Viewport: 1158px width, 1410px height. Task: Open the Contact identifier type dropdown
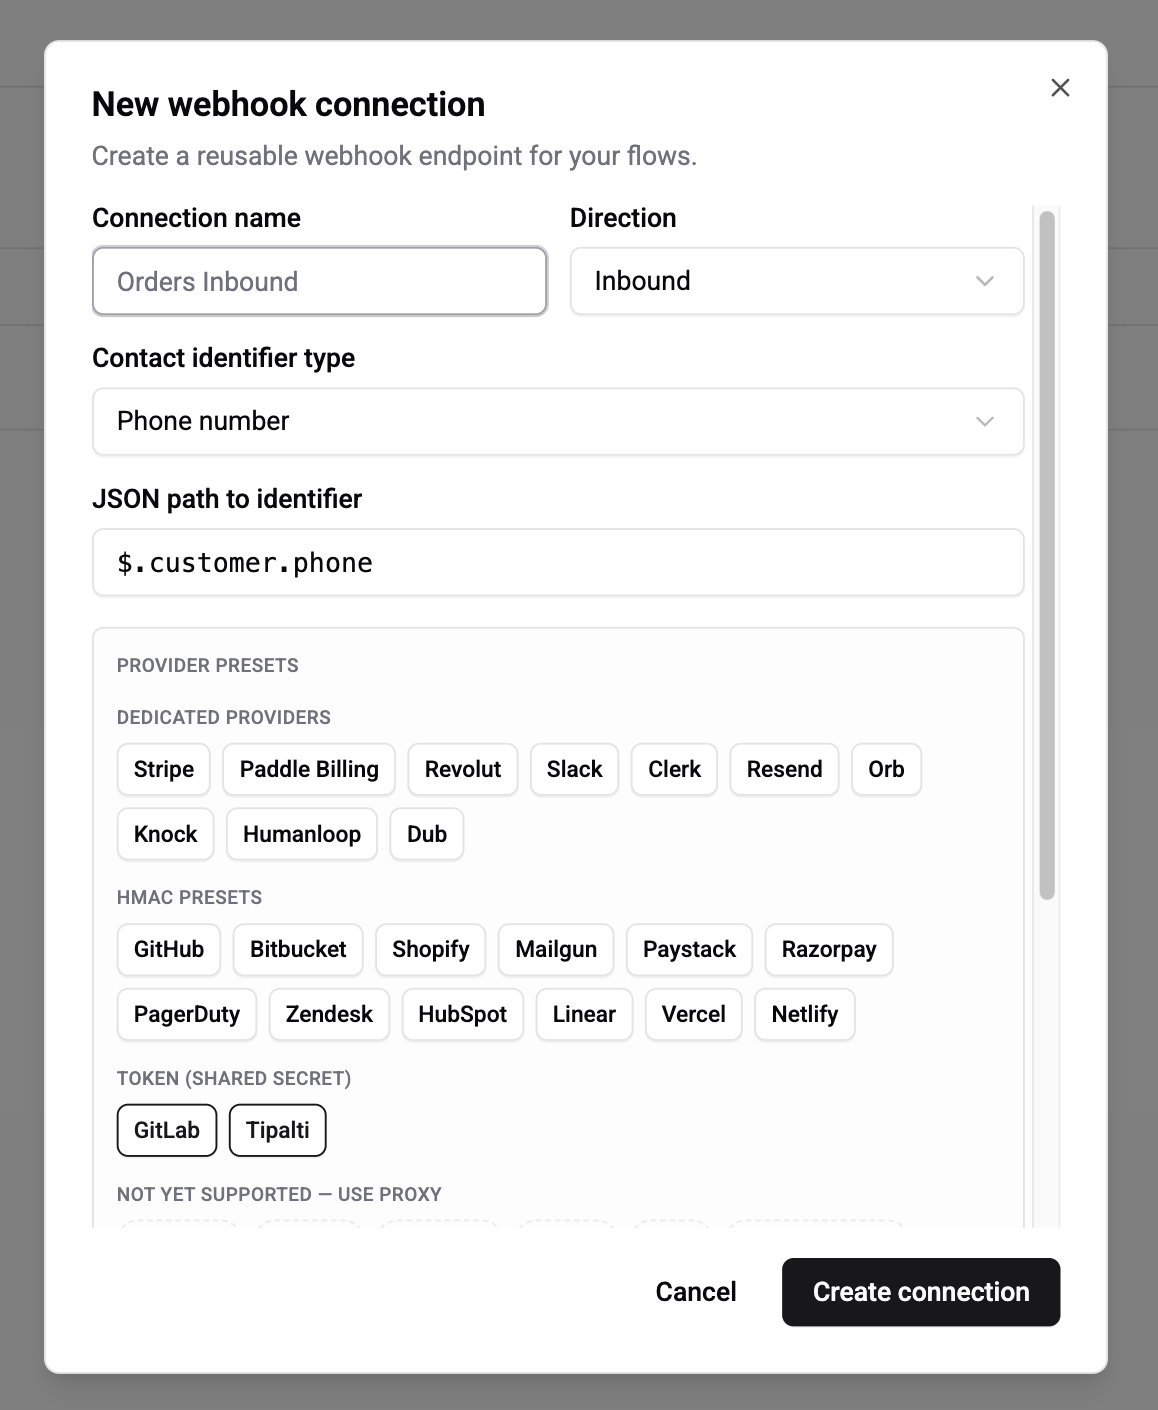point(558,421)
